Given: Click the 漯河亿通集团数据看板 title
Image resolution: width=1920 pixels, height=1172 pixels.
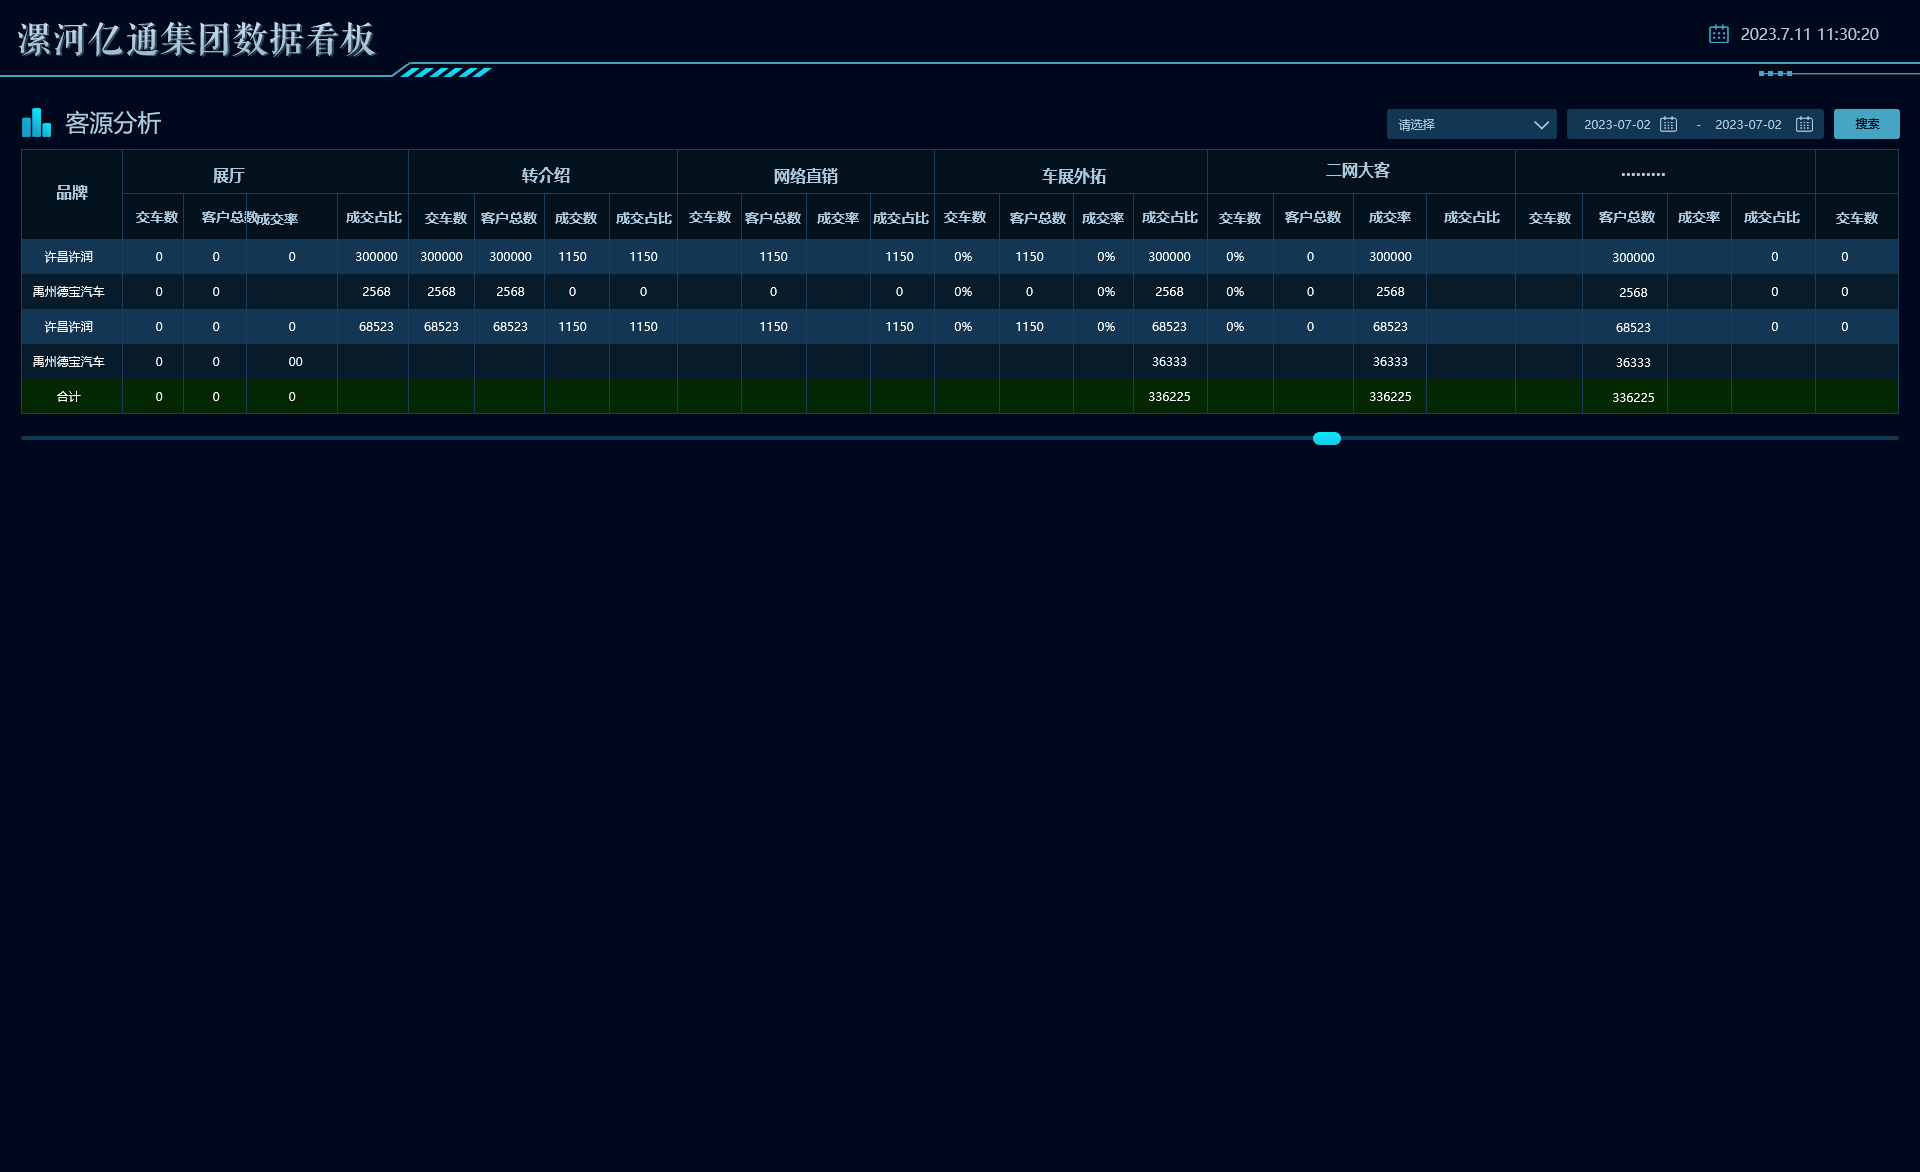Looking at the screenshot, I should click(196, 40).
